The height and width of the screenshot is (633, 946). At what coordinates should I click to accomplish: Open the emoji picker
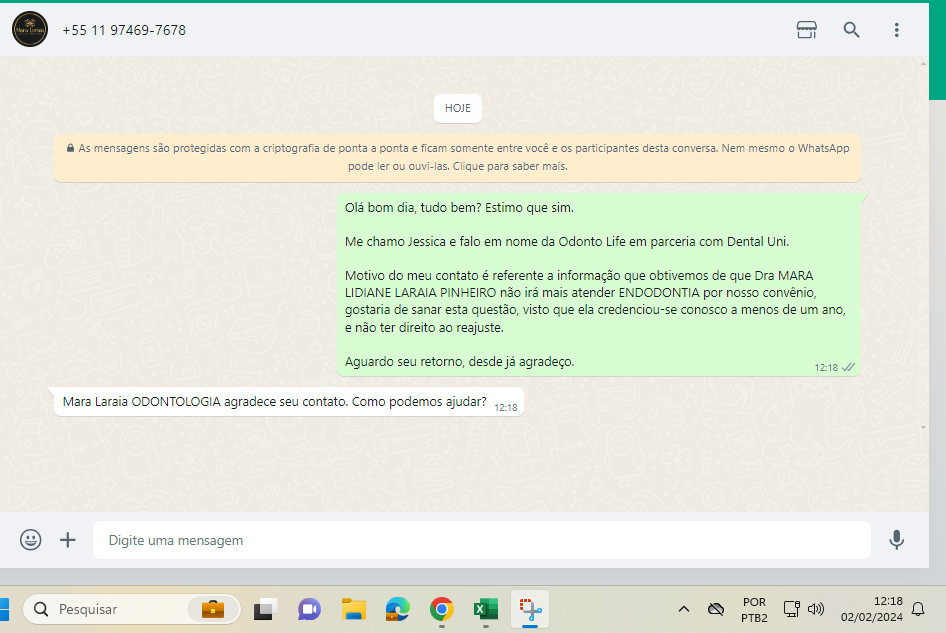pos(31,539)
